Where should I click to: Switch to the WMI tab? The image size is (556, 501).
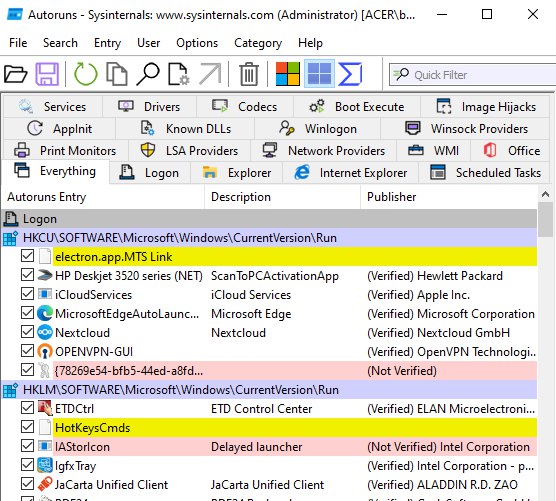(434, 151)
